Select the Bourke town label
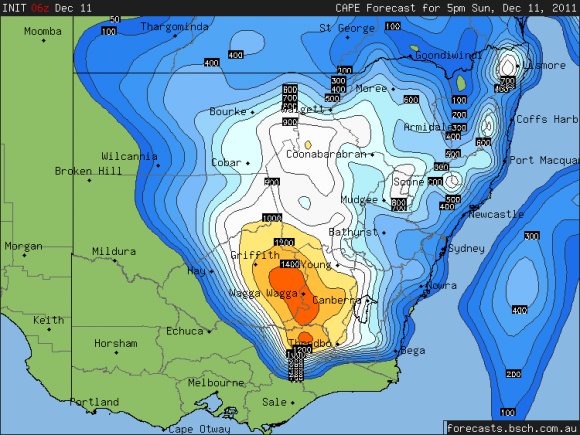 (228, 111)
